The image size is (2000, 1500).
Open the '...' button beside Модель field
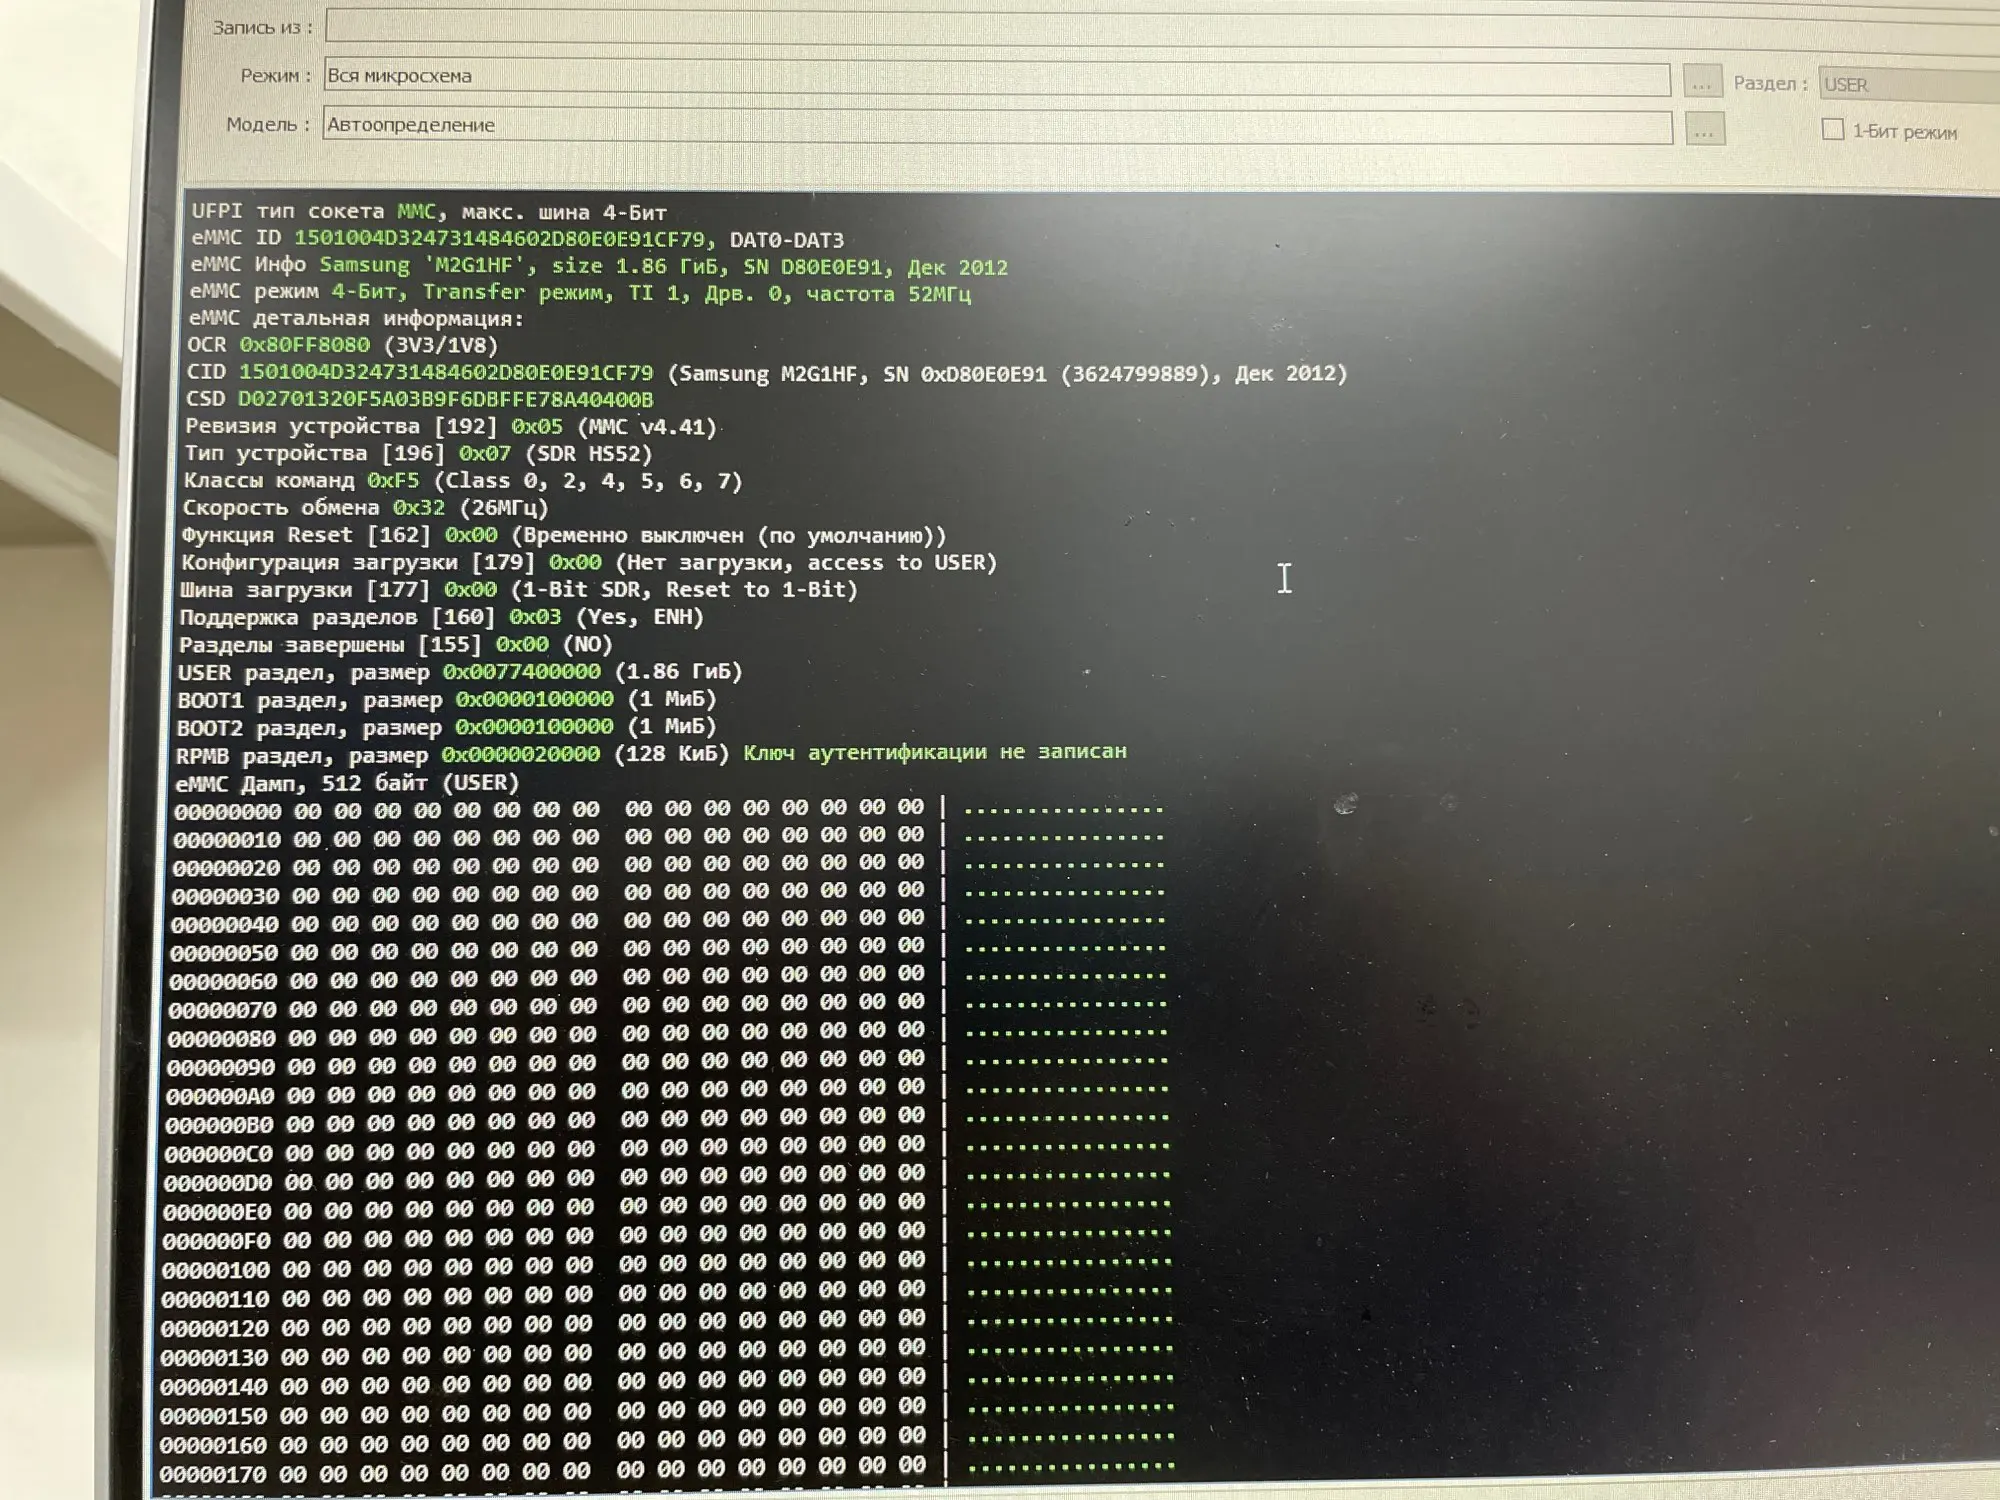pos(1705,130)
